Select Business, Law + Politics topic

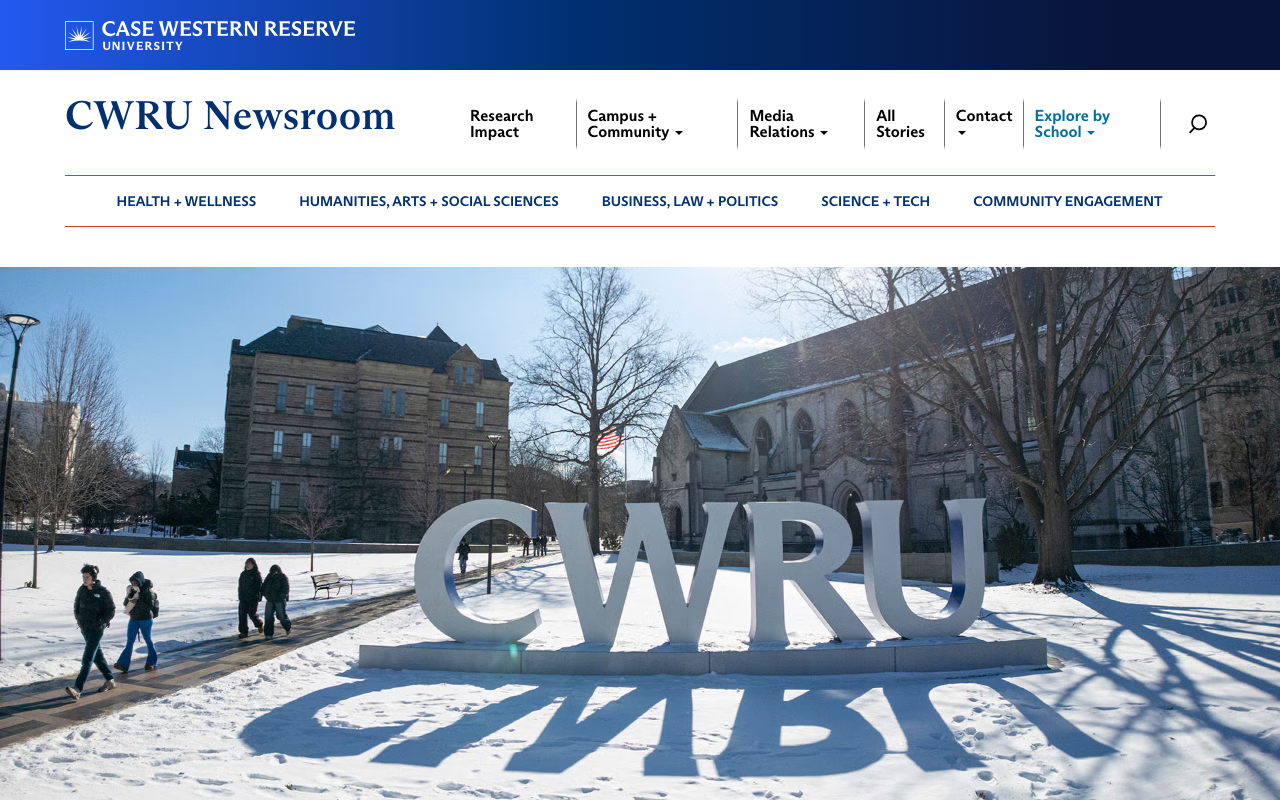(690, 202)
